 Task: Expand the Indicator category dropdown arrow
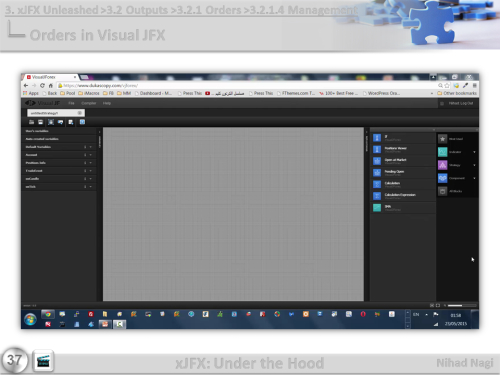474,152
